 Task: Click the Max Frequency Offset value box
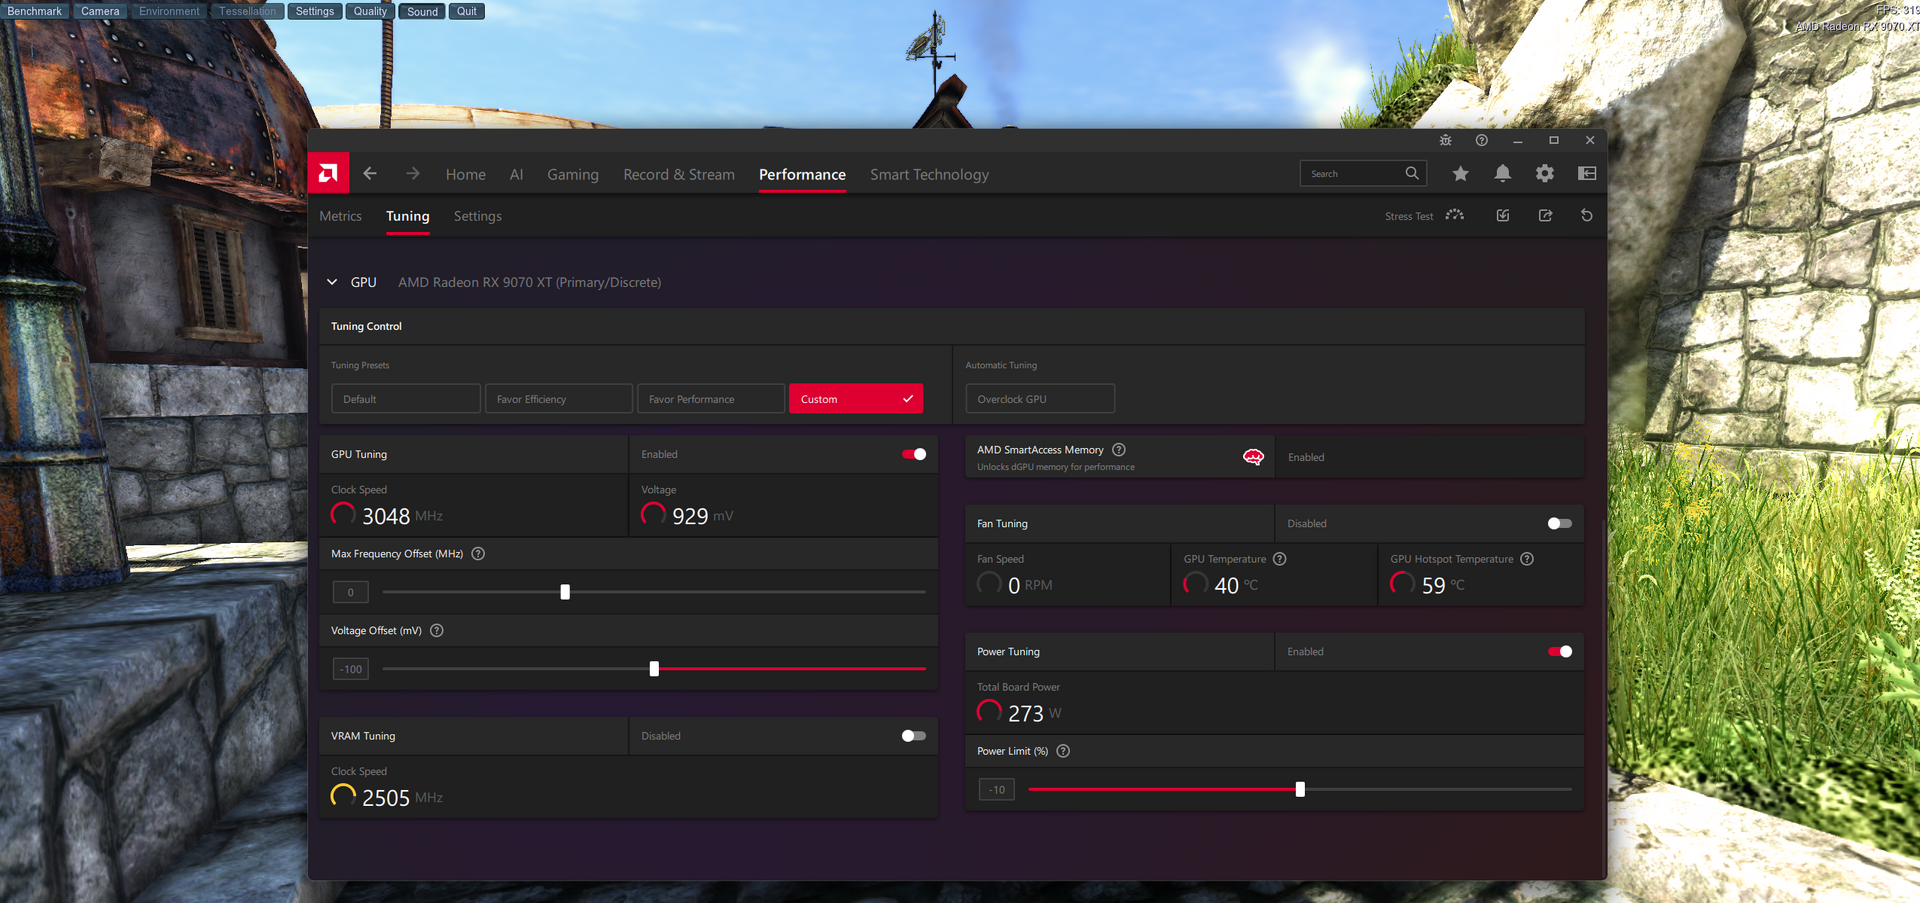pyautogui.click(x=350, y=592)
